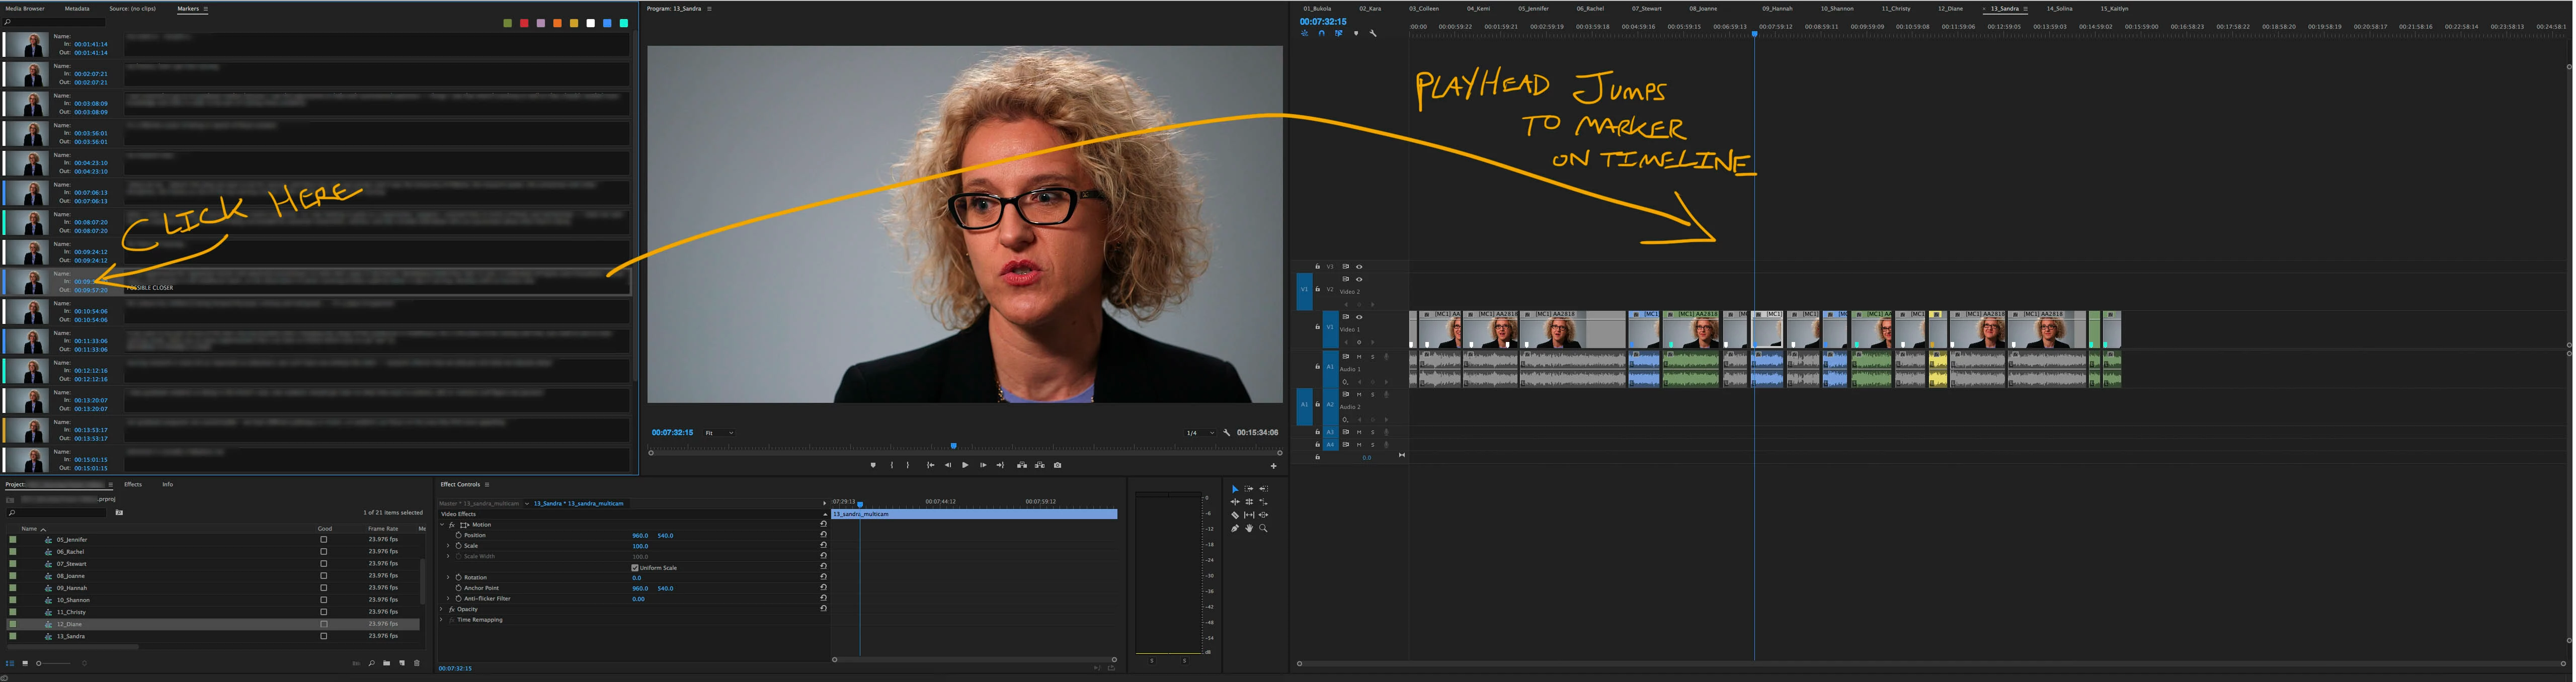Mute the Audio 1 track

tap(1359, 356)
